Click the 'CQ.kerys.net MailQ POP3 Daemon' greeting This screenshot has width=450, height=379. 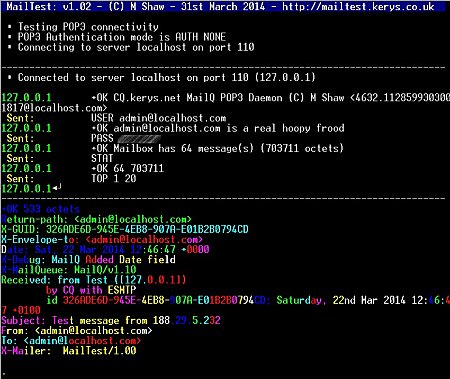point(271,98)
